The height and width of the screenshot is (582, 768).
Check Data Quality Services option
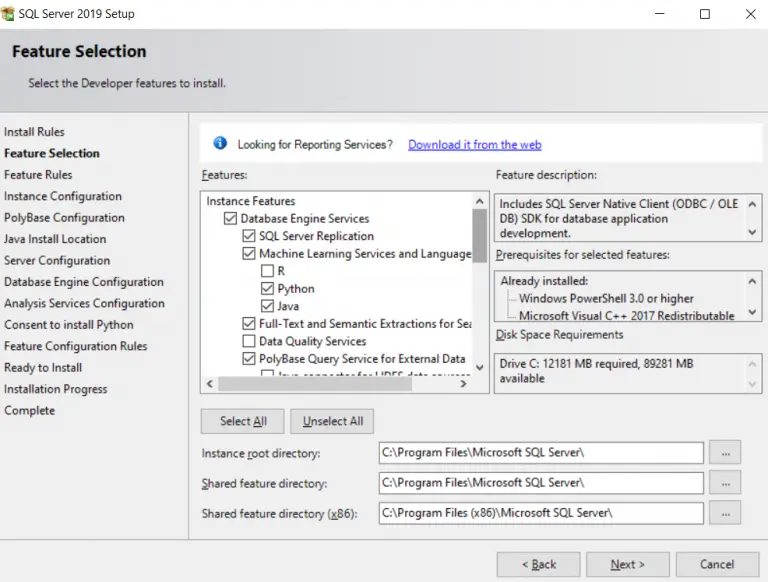(x=249, y=341)
